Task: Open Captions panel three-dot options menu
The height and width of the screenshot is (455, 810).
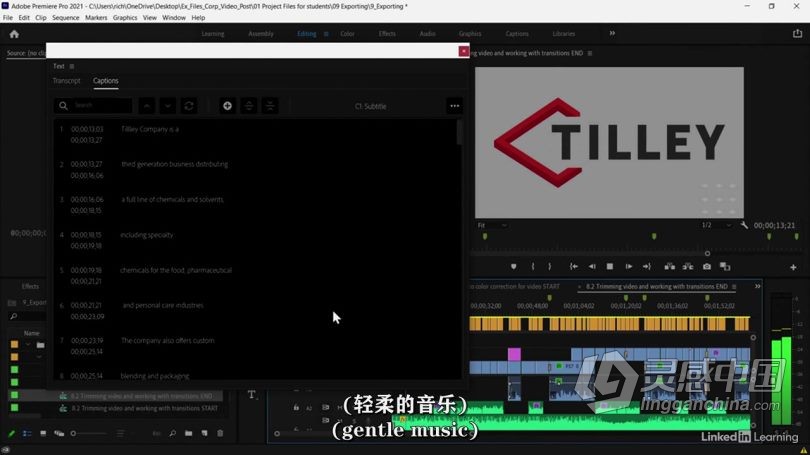Action: 455,106
